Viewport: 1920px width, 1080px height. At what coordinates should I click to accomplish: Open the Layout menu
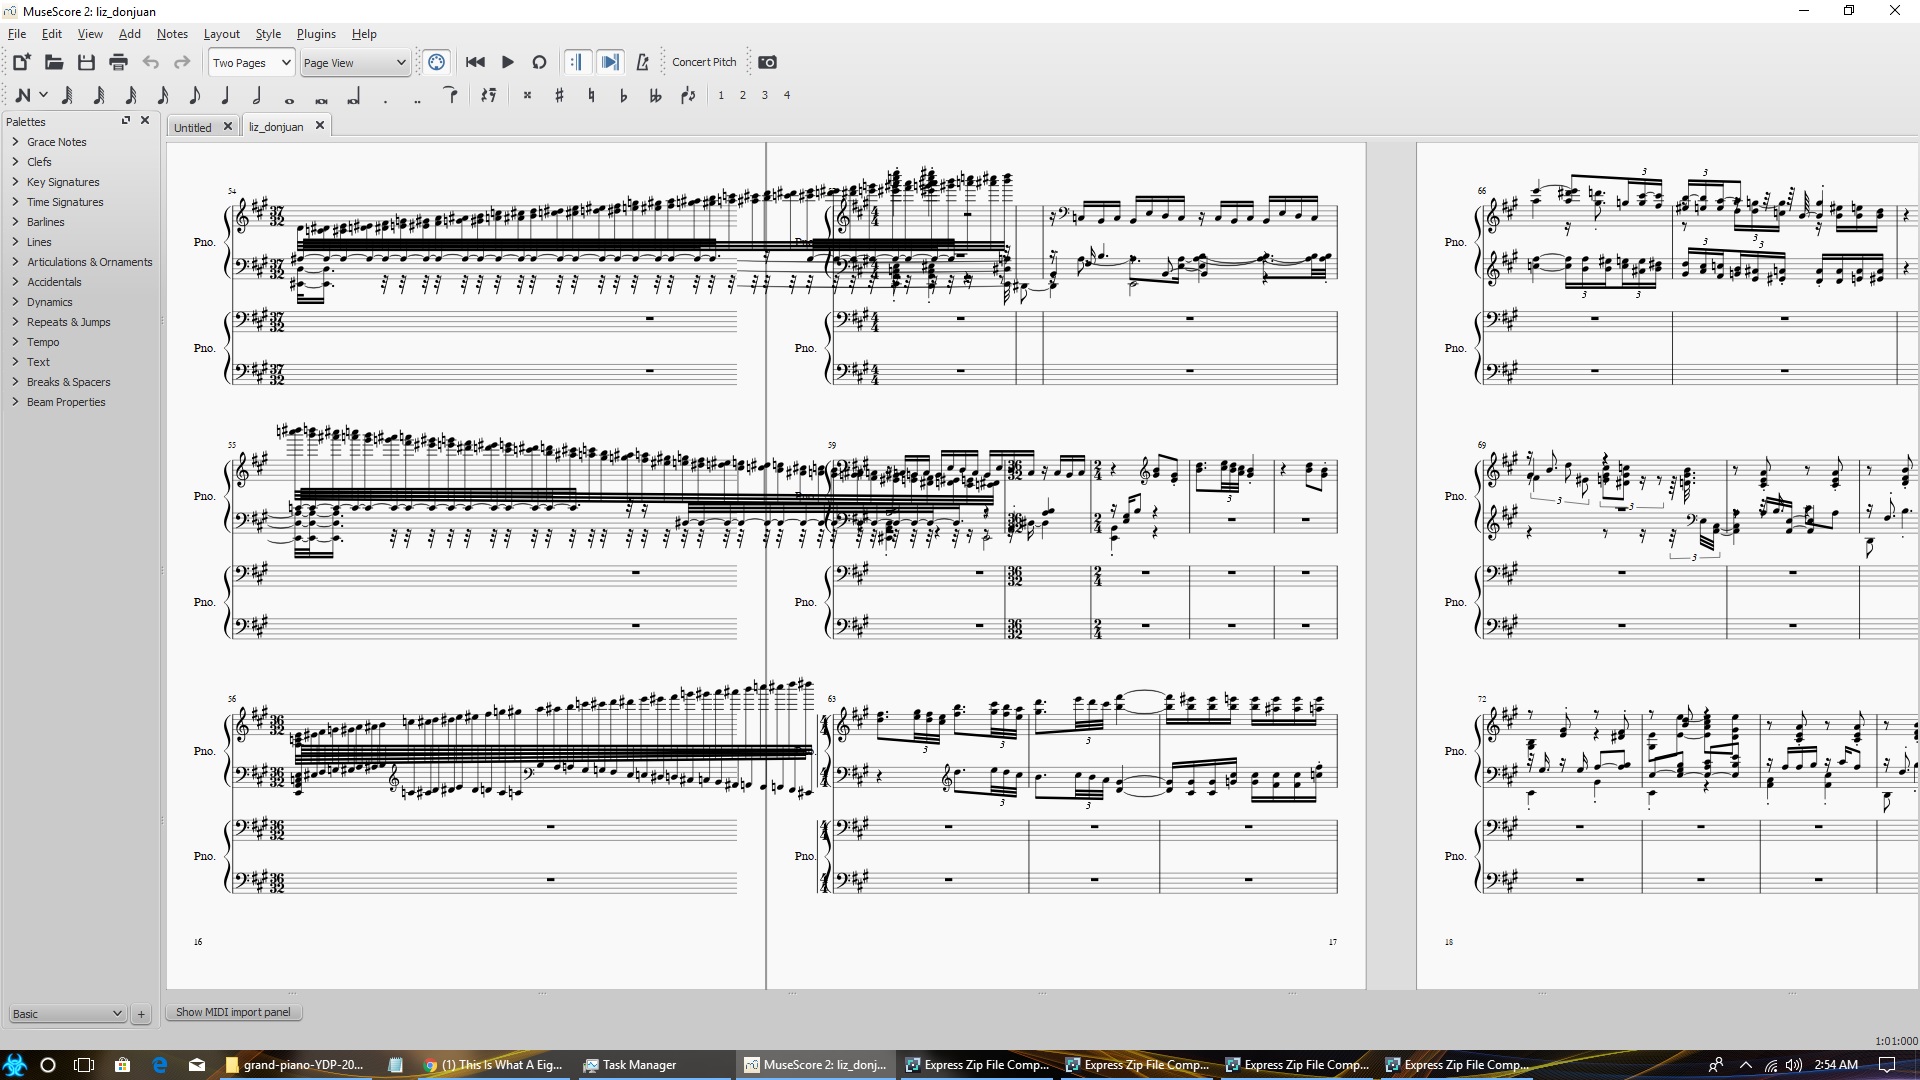(x=221, y=34)
